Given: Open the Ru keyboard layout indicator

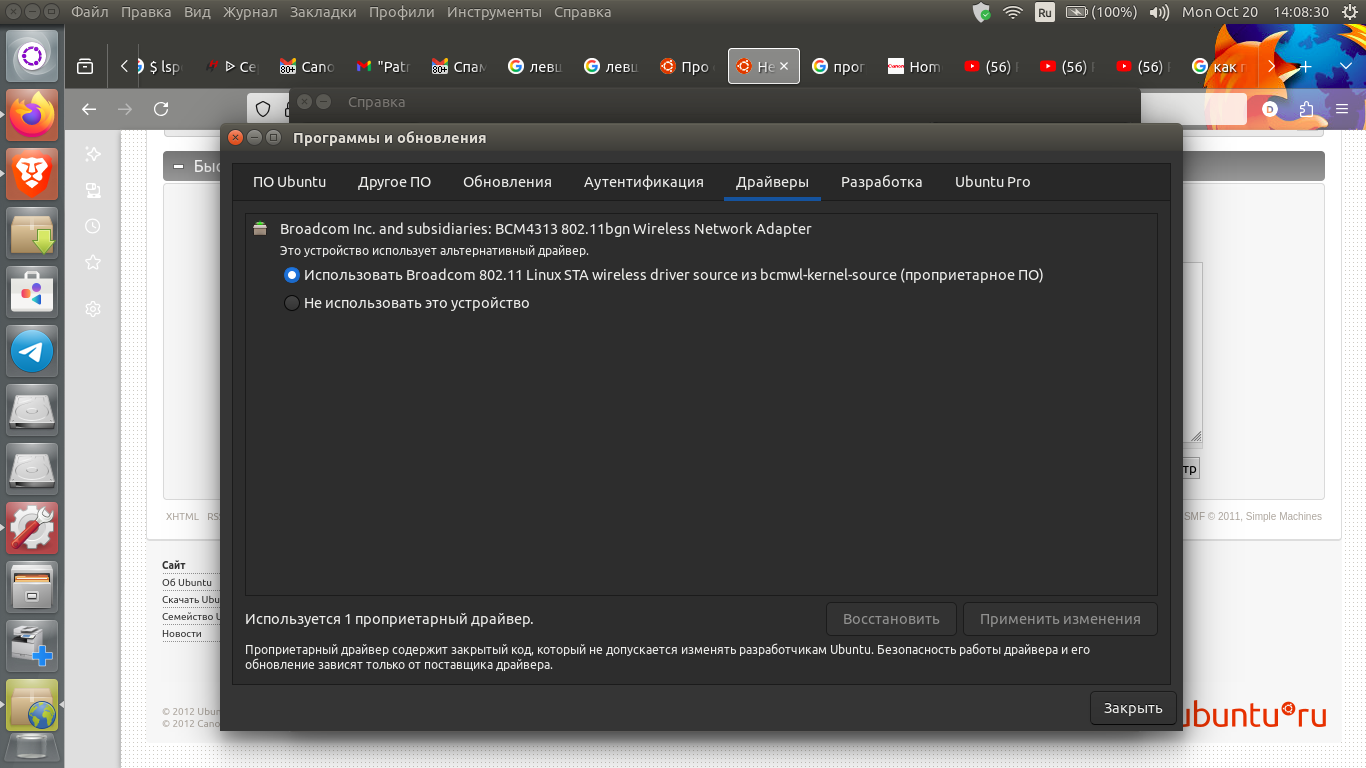Looking at the screenshot, I should click(x=1044, y=12).
